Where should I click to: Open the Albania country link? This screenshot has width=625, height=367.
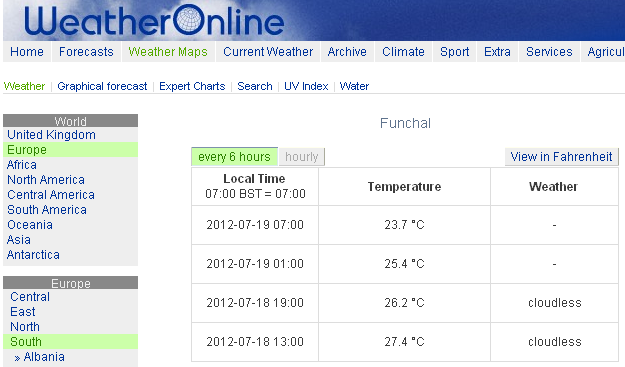pos(44,357)
